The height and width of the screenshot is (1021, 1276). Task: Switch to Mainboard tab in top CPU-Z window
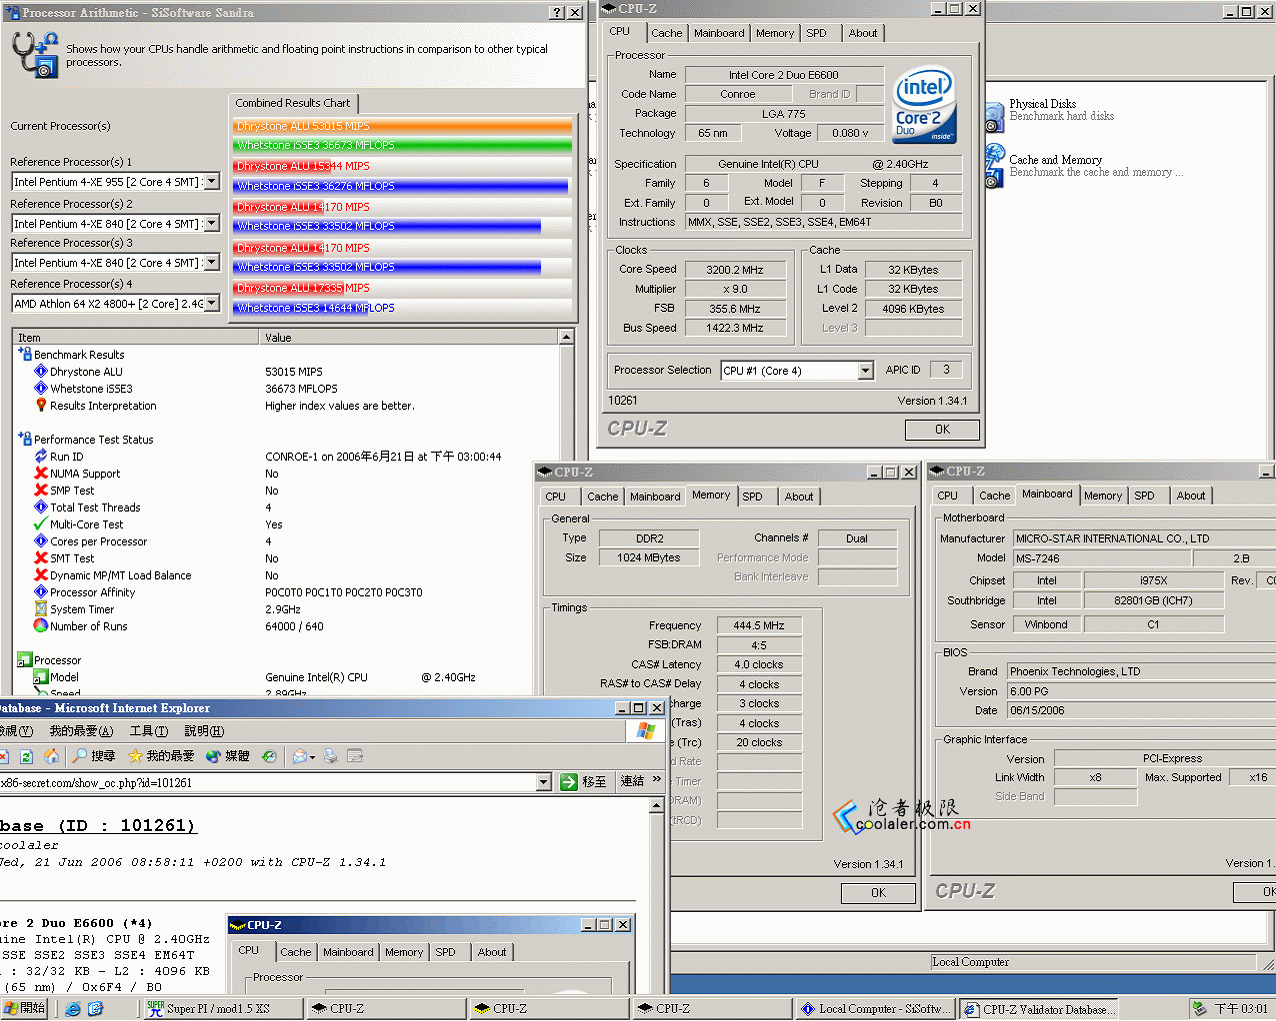pyautogui.click(x=719, y=33)
